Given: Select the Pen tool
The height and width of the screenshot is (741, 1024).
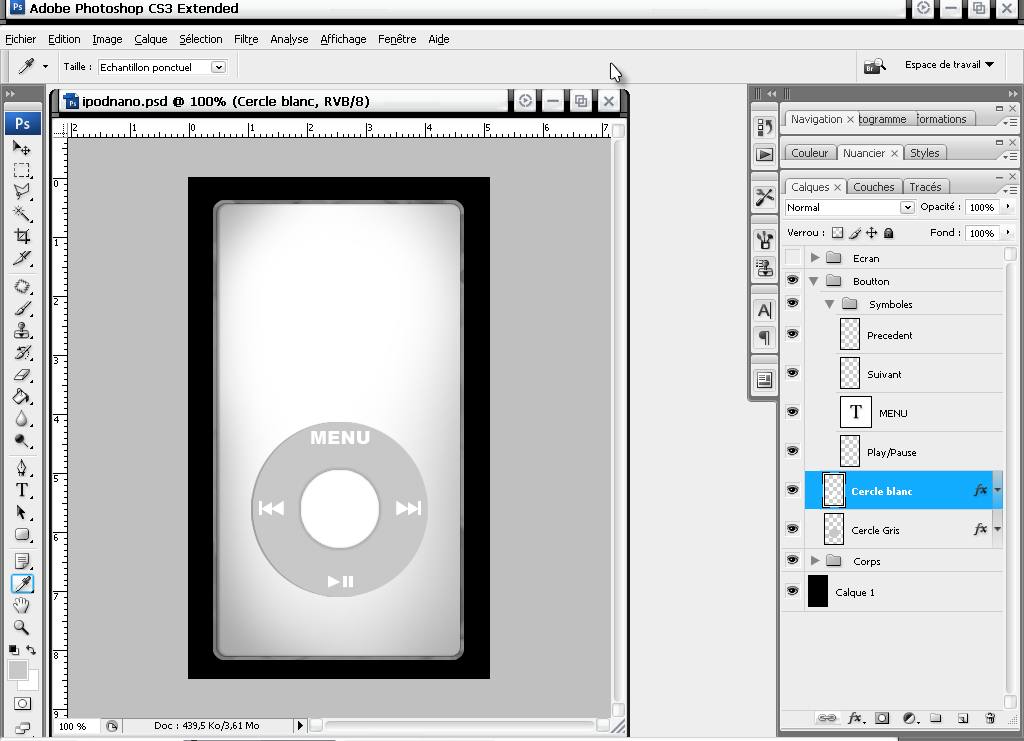Looking at the screenshot, I should pyautogui.click(x=22, y=468).
